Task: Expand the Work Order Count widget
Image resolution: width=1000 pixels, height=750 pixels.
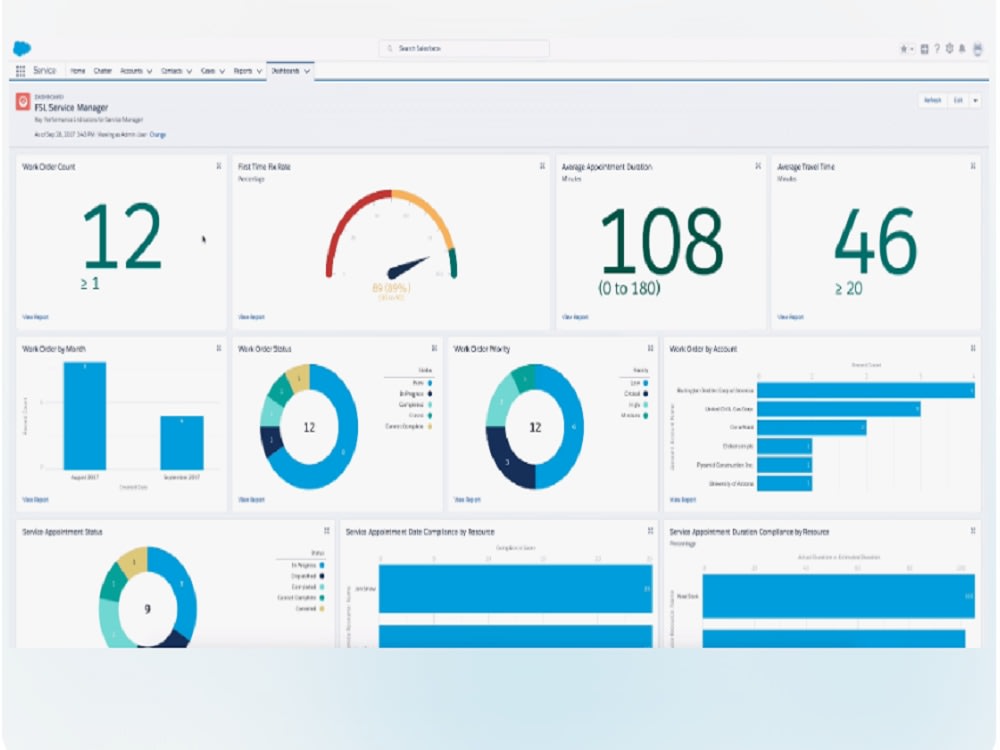Action: click(219, 166)
